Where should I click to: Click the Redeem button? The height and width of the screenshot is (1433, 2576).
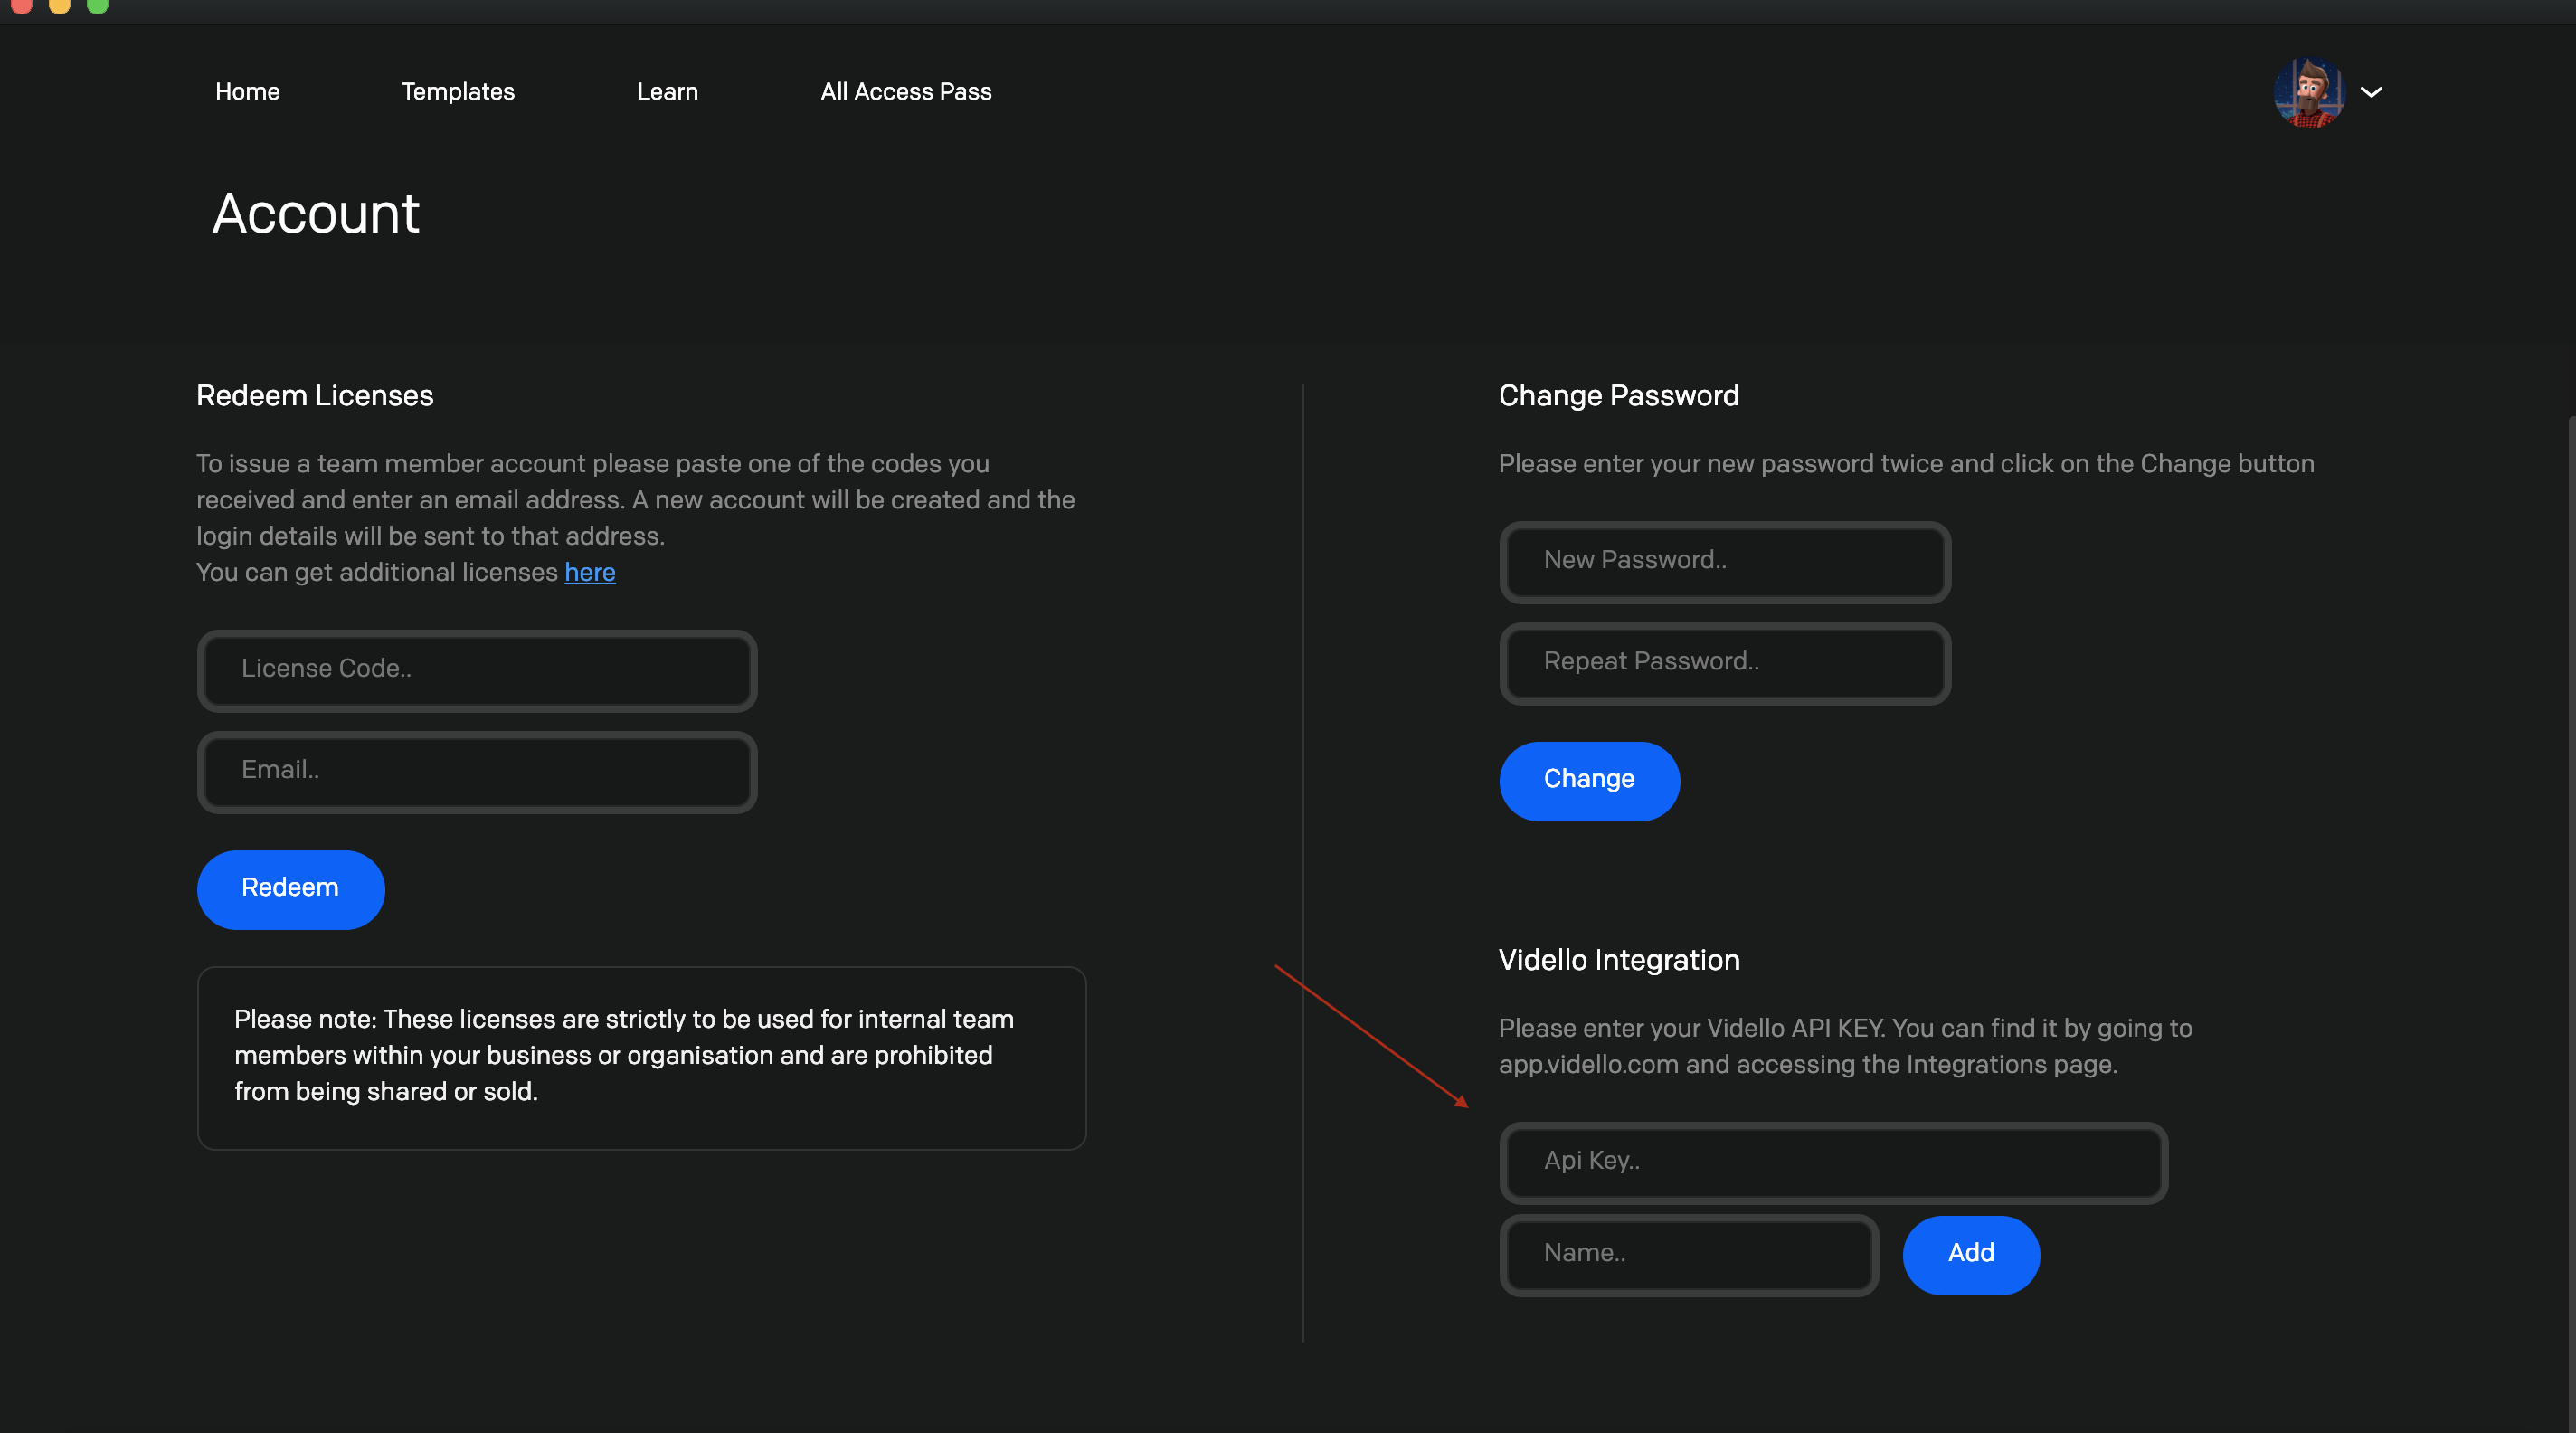[x=290, y=889]
